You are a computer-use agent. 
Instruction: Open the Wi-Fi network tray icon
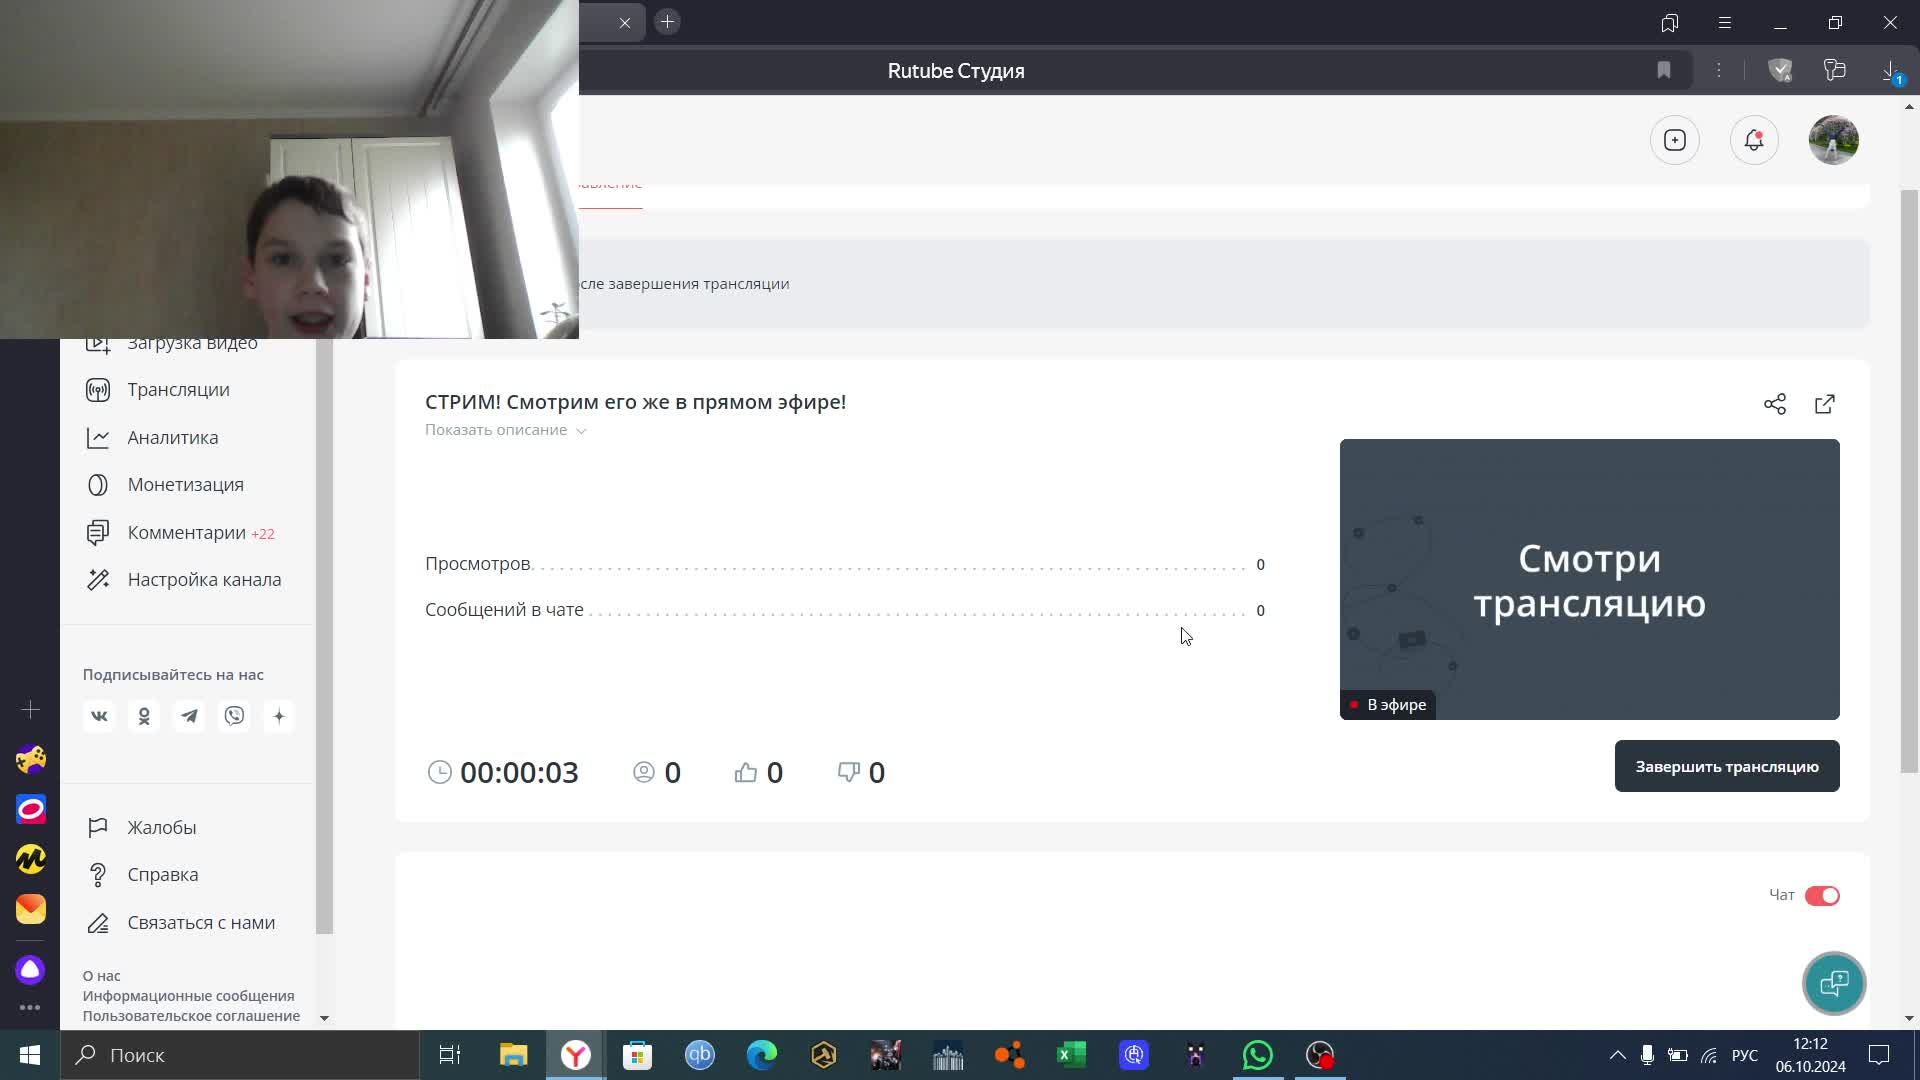point(1709,1055)
